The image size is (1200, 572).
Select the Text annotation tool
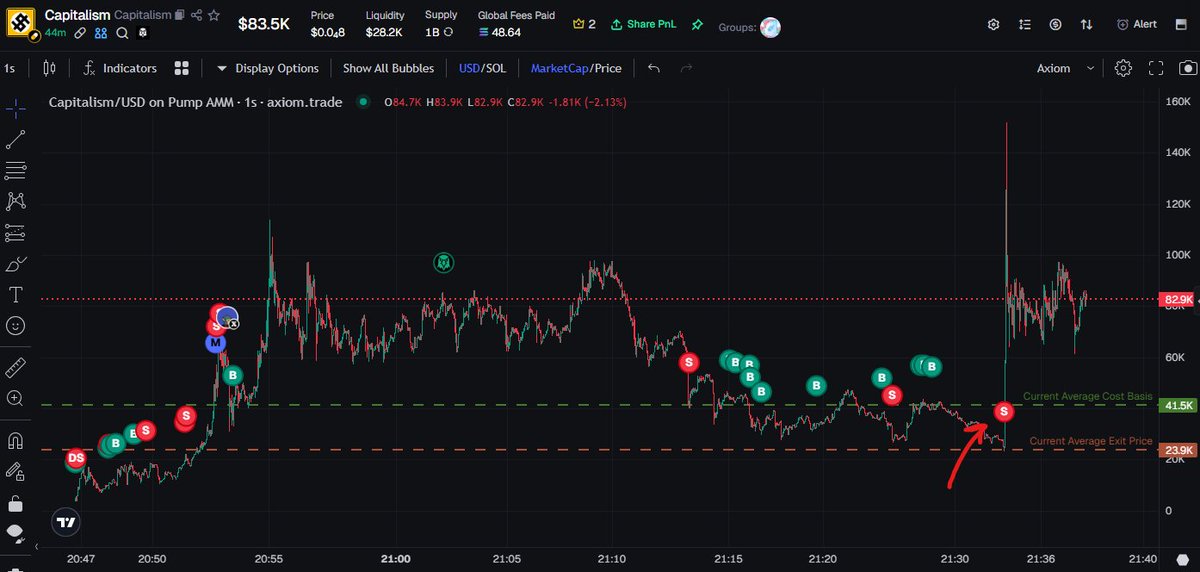point(15,294)
